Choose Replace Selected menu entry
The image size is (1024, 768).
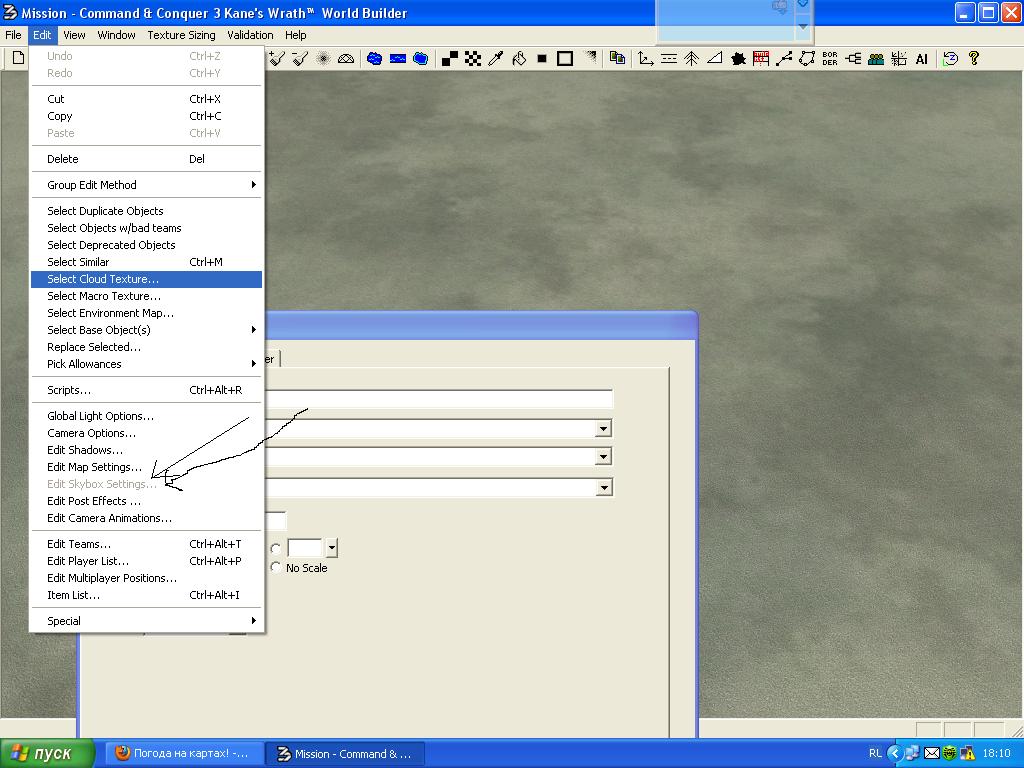(146, 347)
